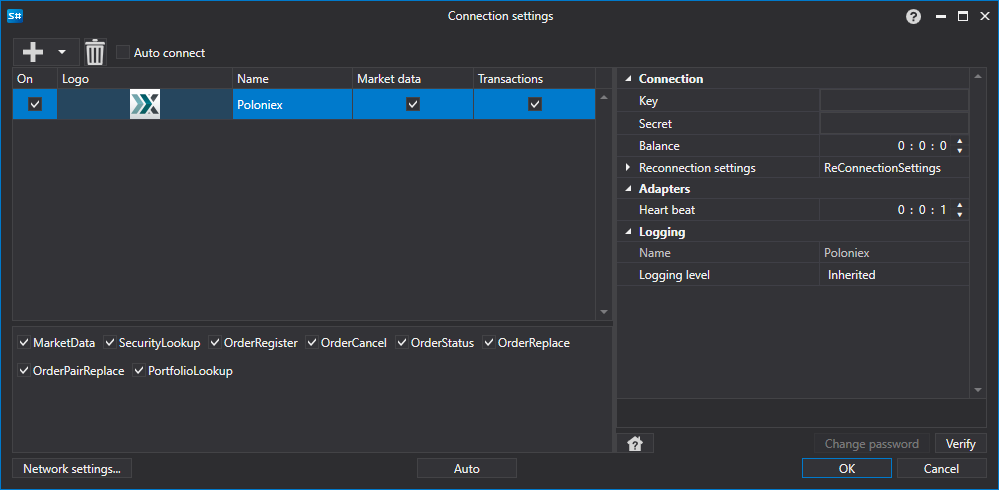Uncheck the MarketData message type
Screen dimensions: 999x490
tap(24, 343)
